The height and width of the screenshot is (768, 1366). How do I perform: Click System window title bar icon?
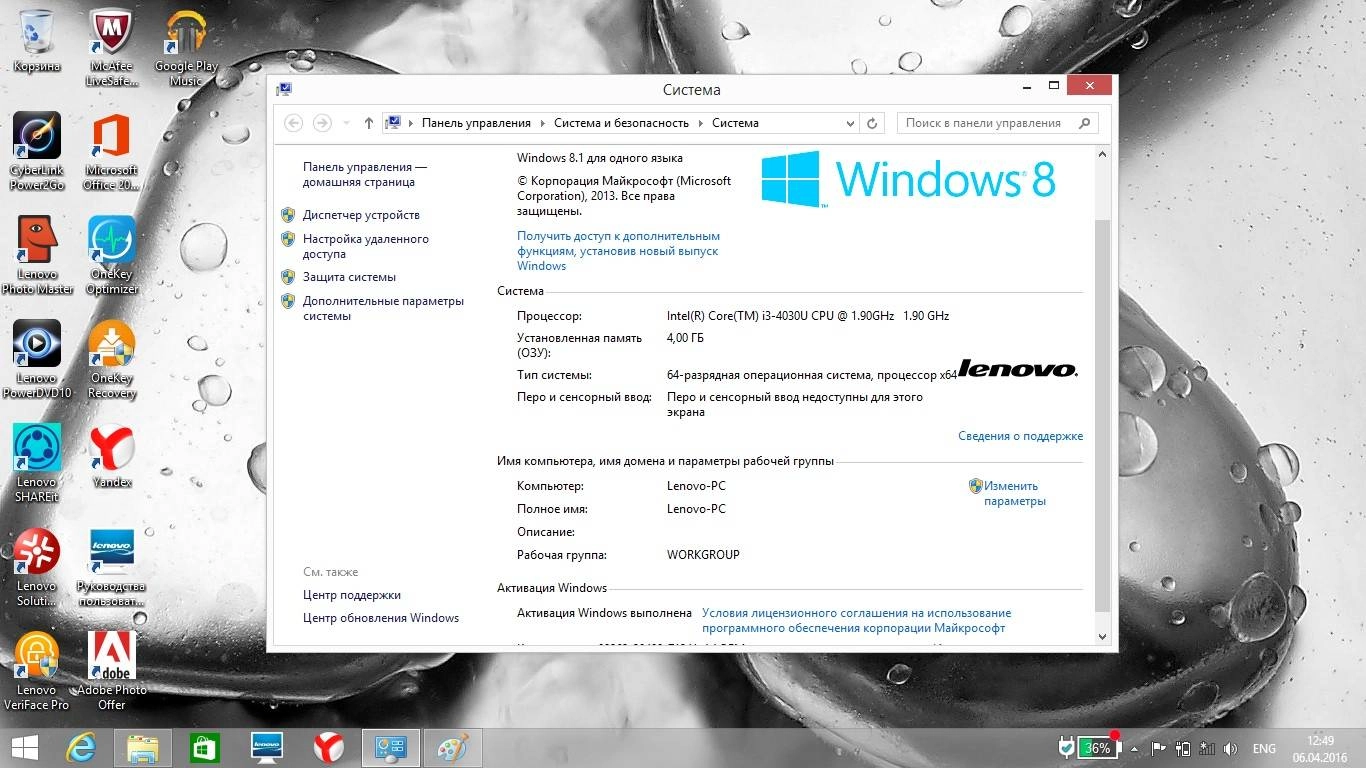[284, 89]
